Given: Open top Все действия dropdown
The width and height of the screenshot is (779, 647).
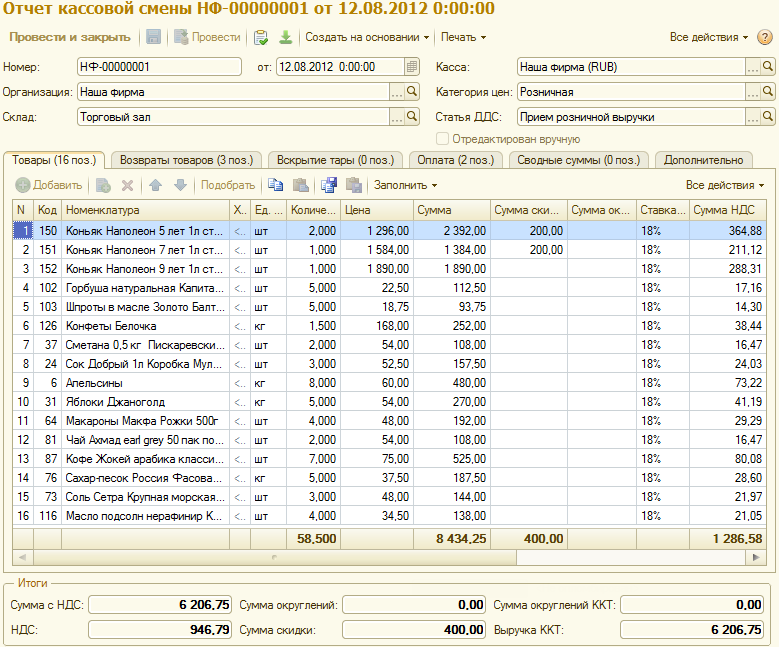Looking at the screenshot, I should click(x=708, y=37).
